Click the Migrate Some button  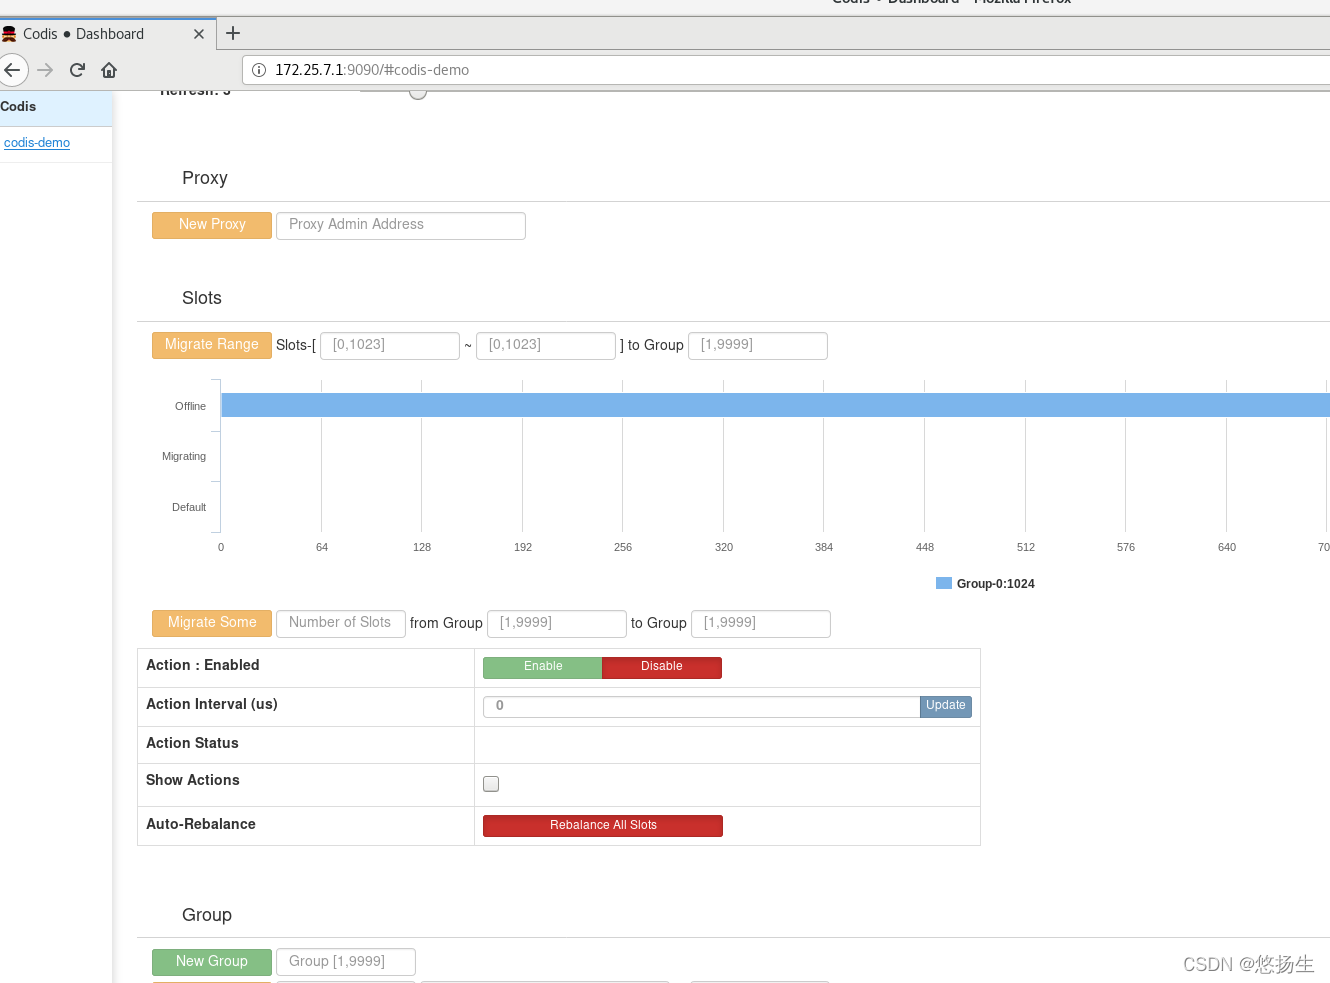[x=212, y=623]
